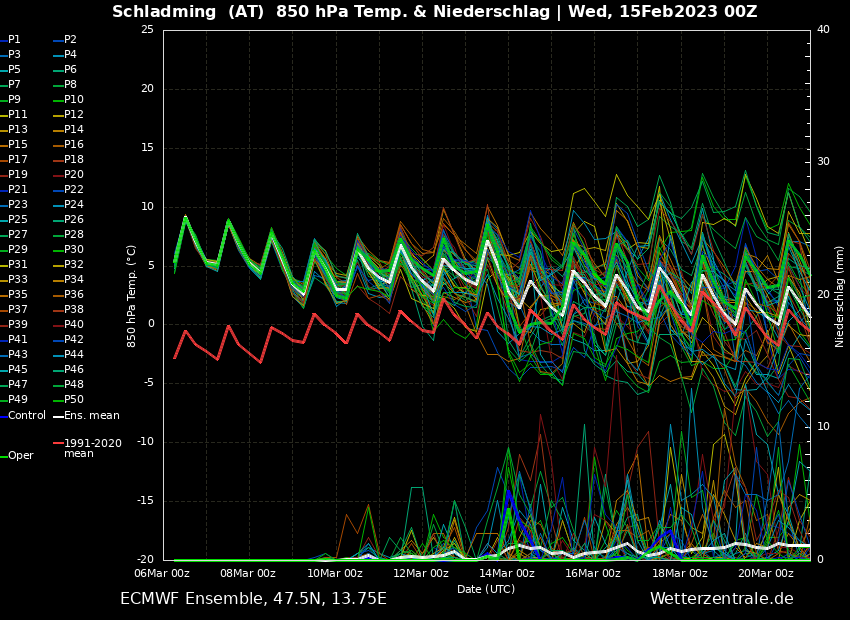The image size is (850, 620).
Task: Click the P25 legend entry
Action: [18, 220]
